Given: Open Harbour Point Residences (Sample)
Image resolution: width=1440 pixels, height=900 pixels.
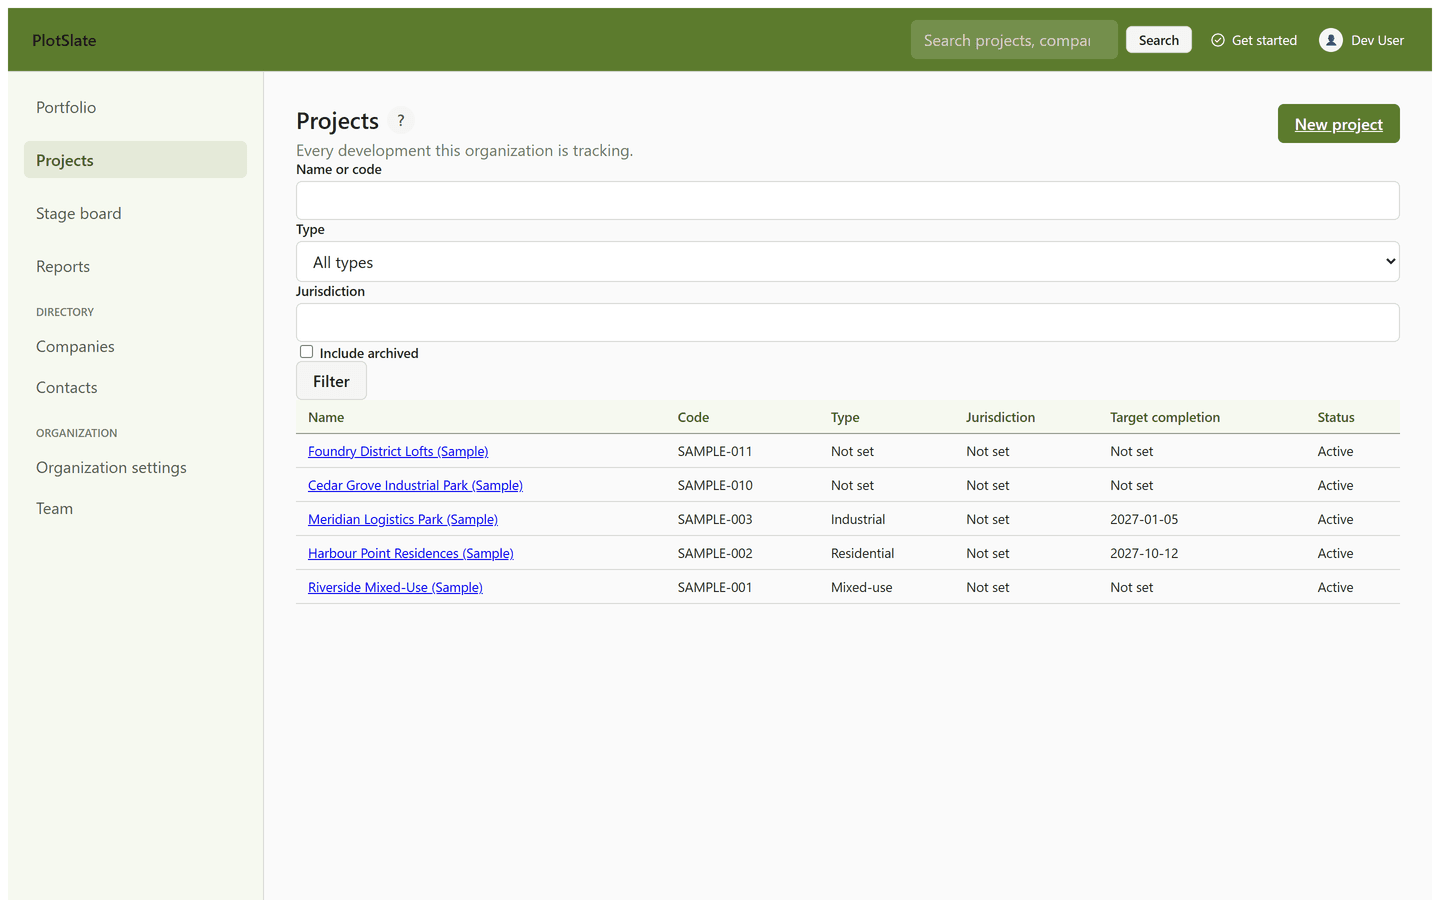Looking at the screenshot, I should point(411,553).
